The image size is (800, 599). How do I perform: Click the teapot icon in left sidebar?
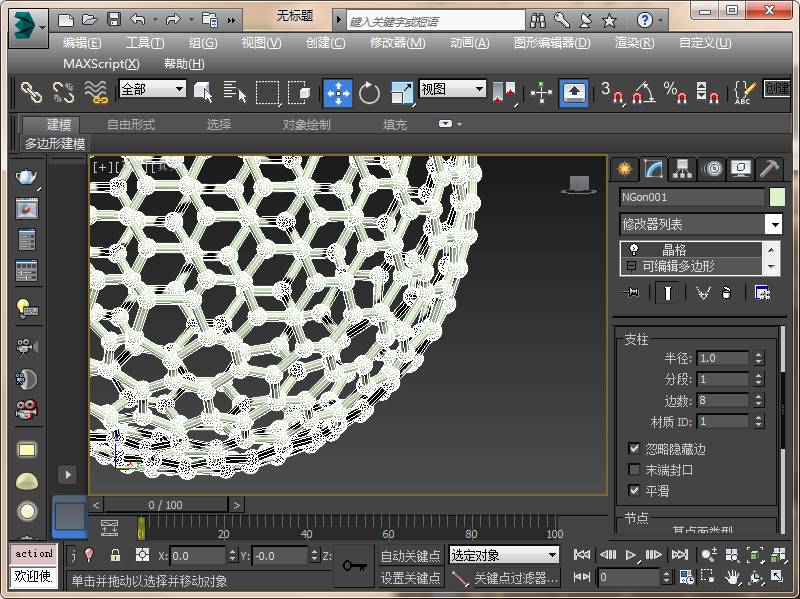click(x=27, y=177)
